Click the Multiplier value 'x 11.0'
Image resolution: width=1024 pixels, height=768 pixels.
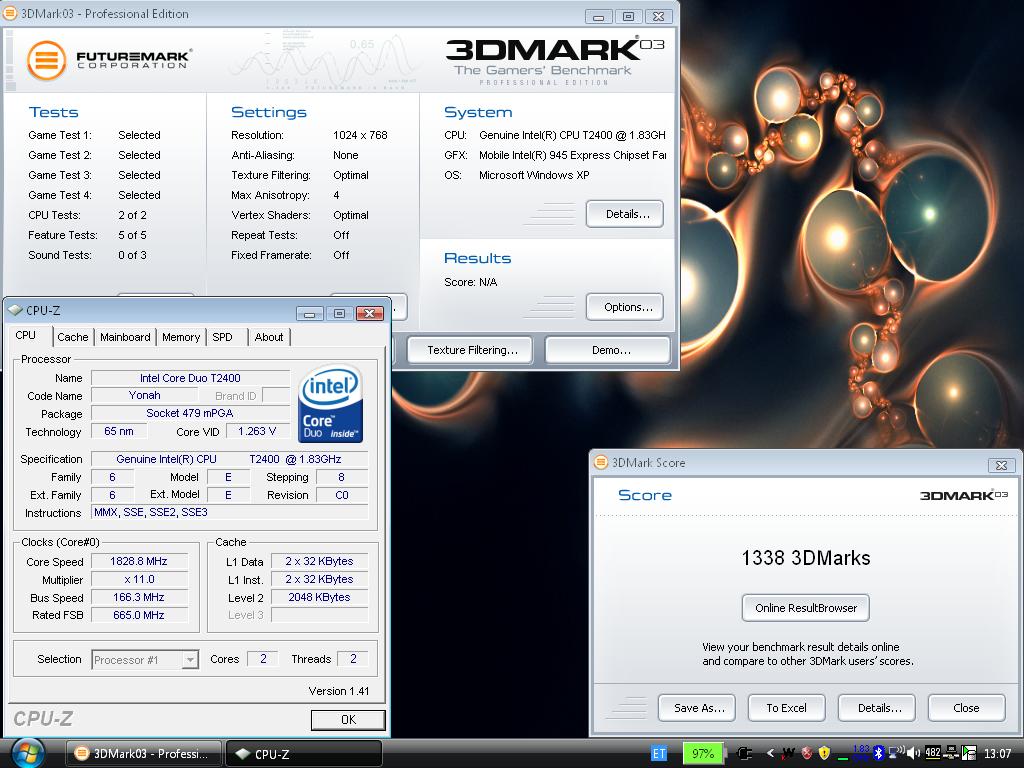(139, 579)
